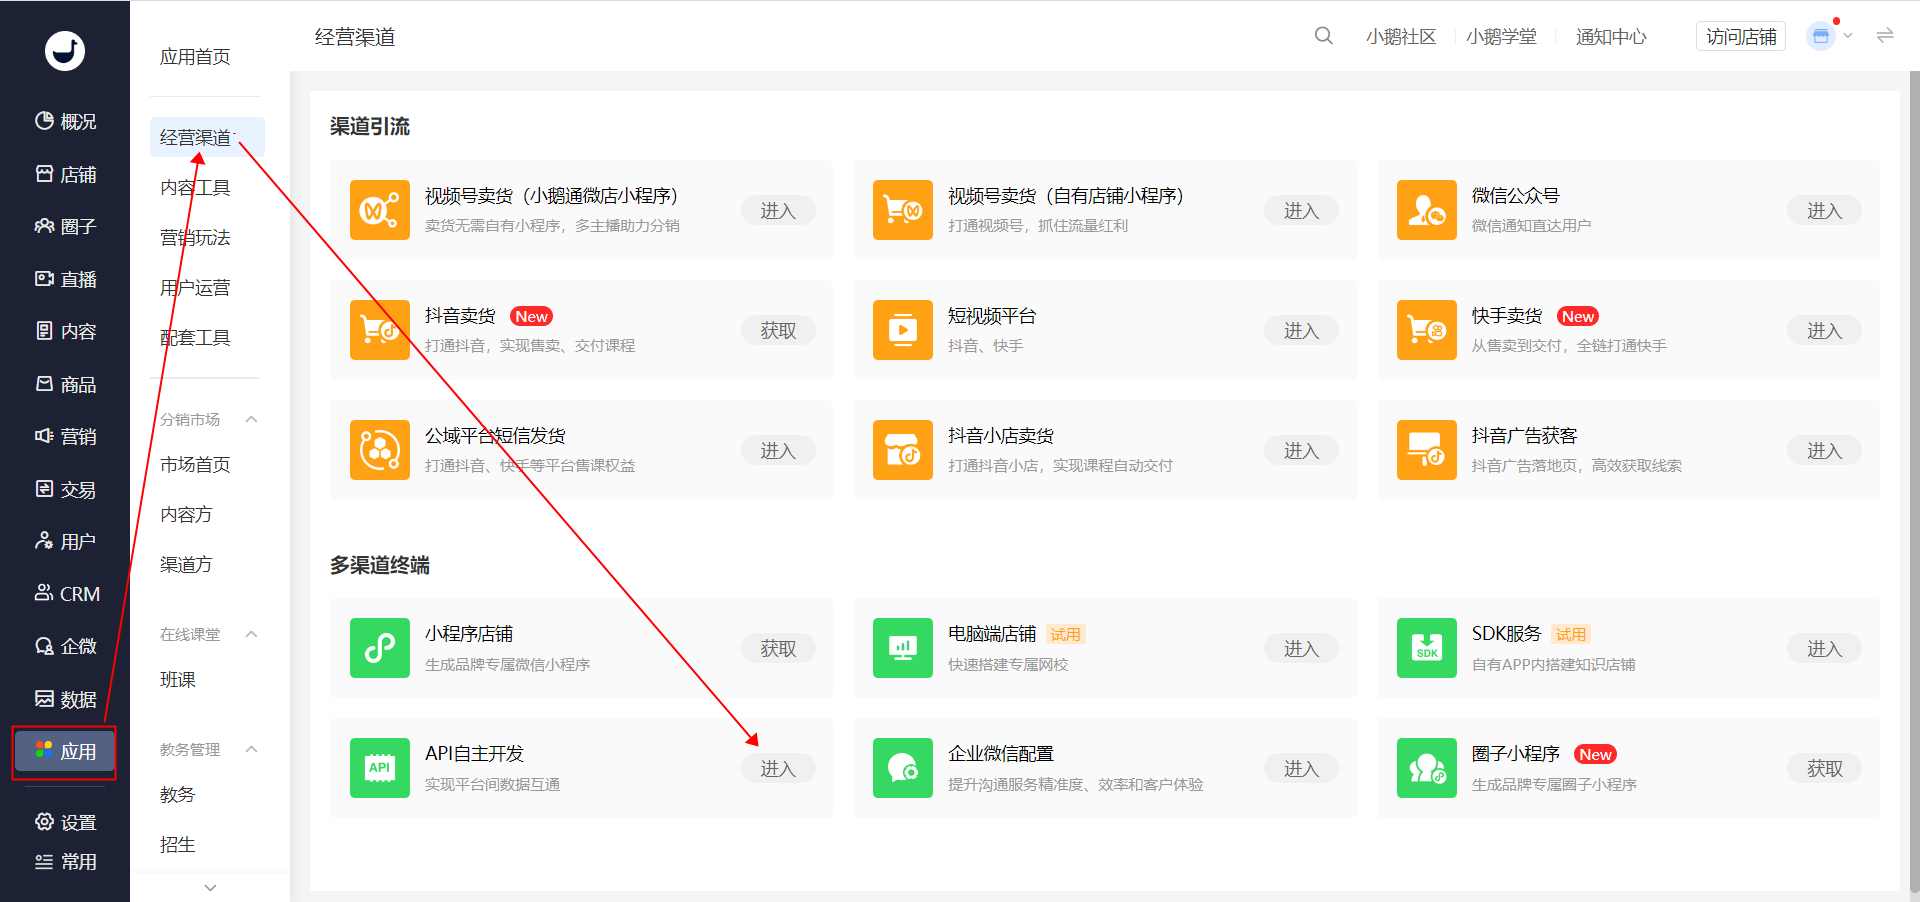Open the store avatar icon menu
Image resolution: width=1920 pixels, height=902 pixels.
(1821, 36)
